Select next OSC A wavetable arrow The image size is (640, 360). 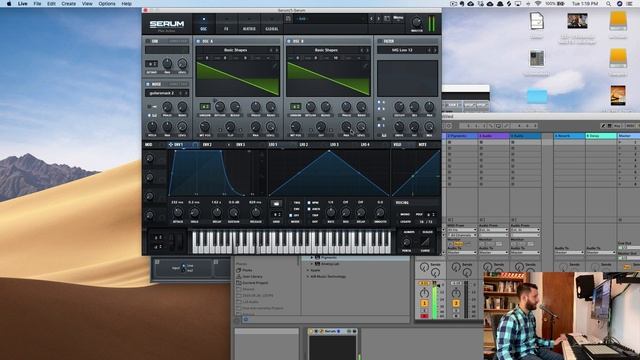(x=277, y=50)
